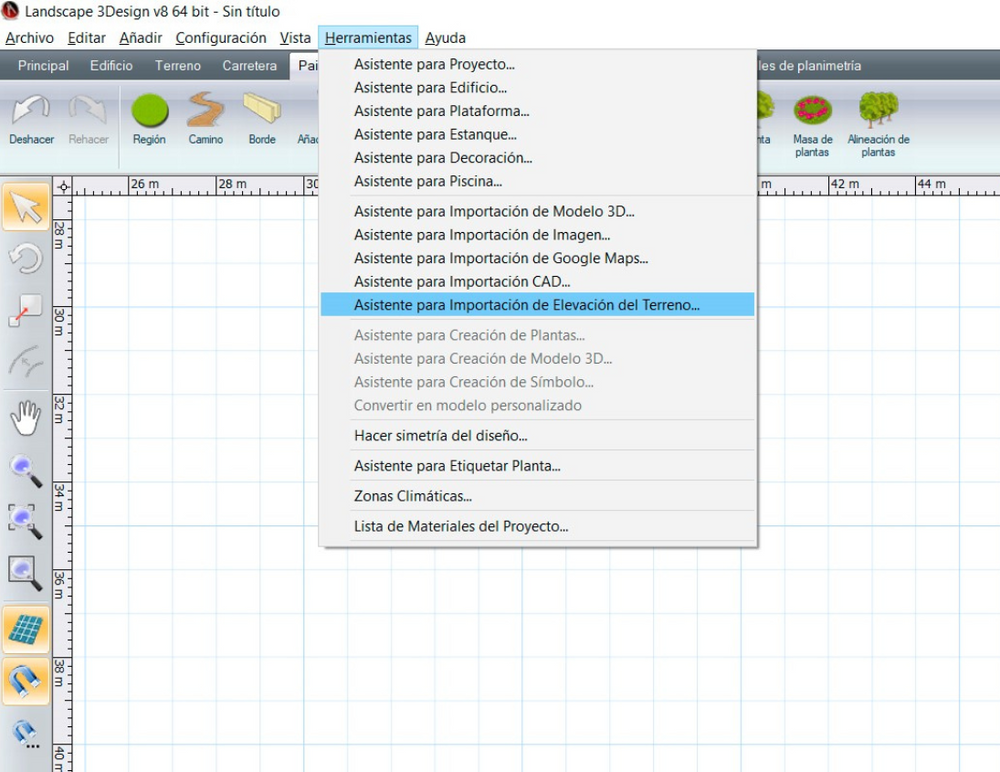Open magnet snap options with dots
This screenshot has width=1000, height=772.
coord(25,734)
